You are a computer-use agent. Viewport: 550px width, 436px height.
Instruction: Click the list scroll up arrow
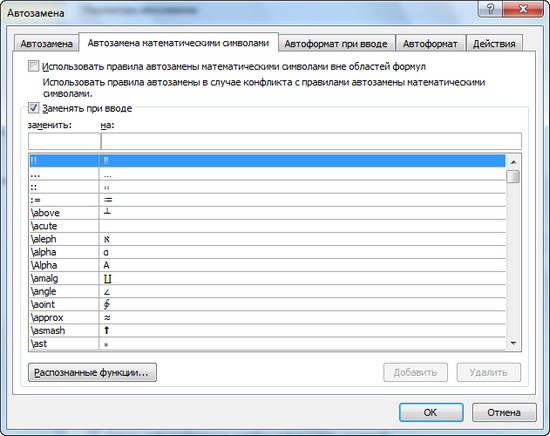pos(513,162)
